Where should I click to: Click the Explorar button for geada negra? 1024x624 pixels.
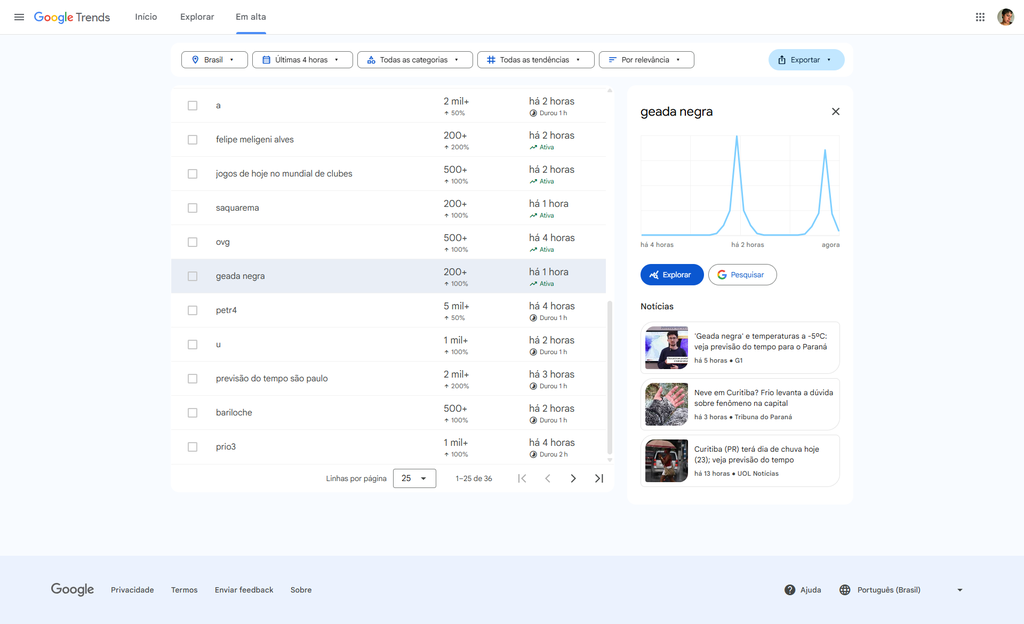(671, 274)
